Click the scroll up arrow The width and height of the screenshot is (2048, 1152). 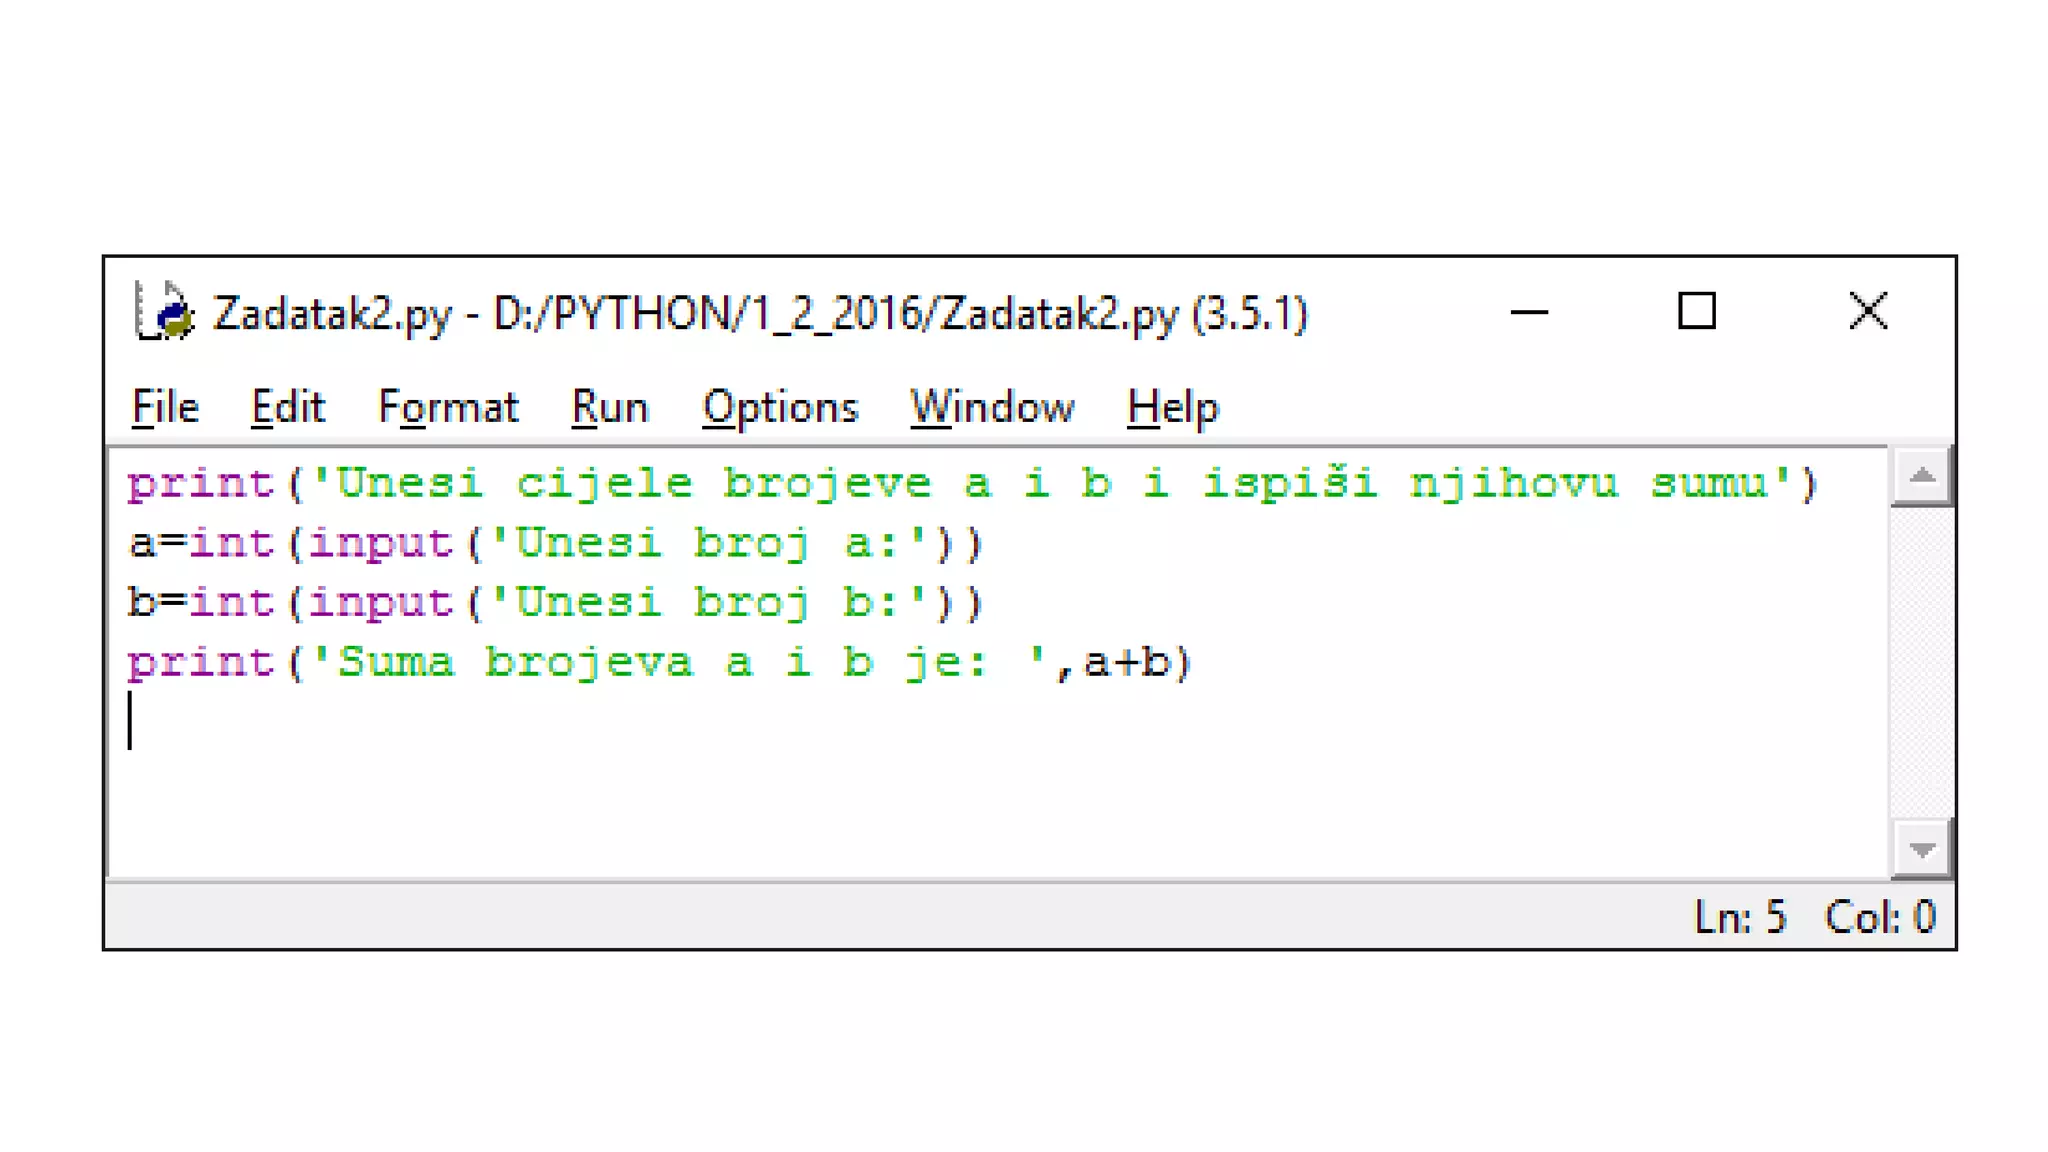(1921, 476)
